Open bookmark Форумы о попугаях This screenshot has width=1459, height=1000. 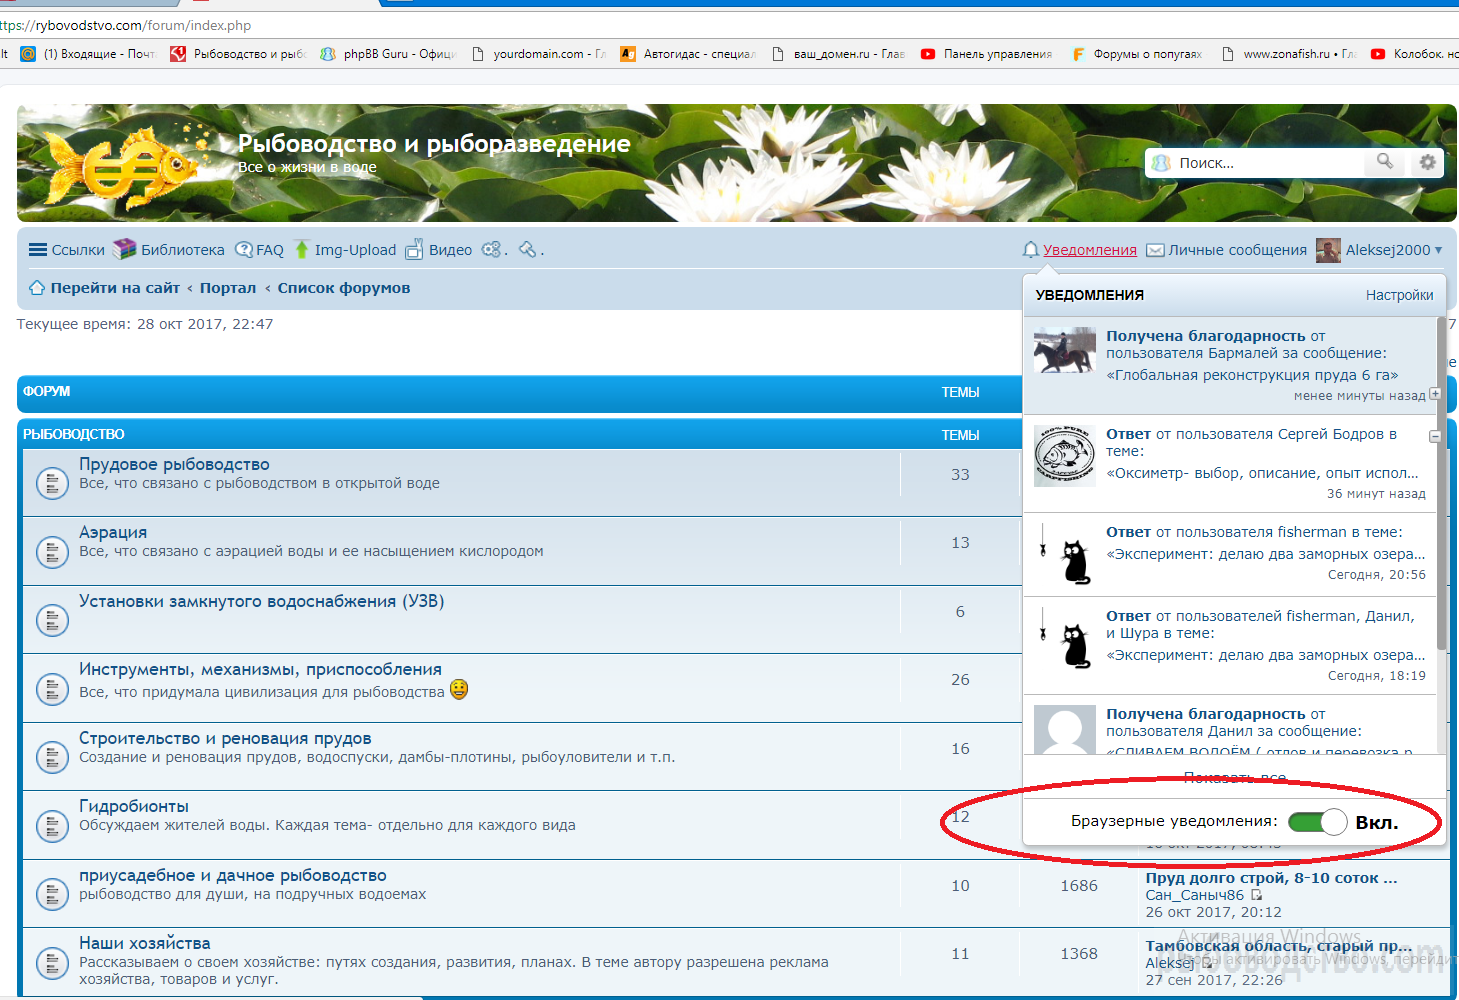click(1138, 54)
